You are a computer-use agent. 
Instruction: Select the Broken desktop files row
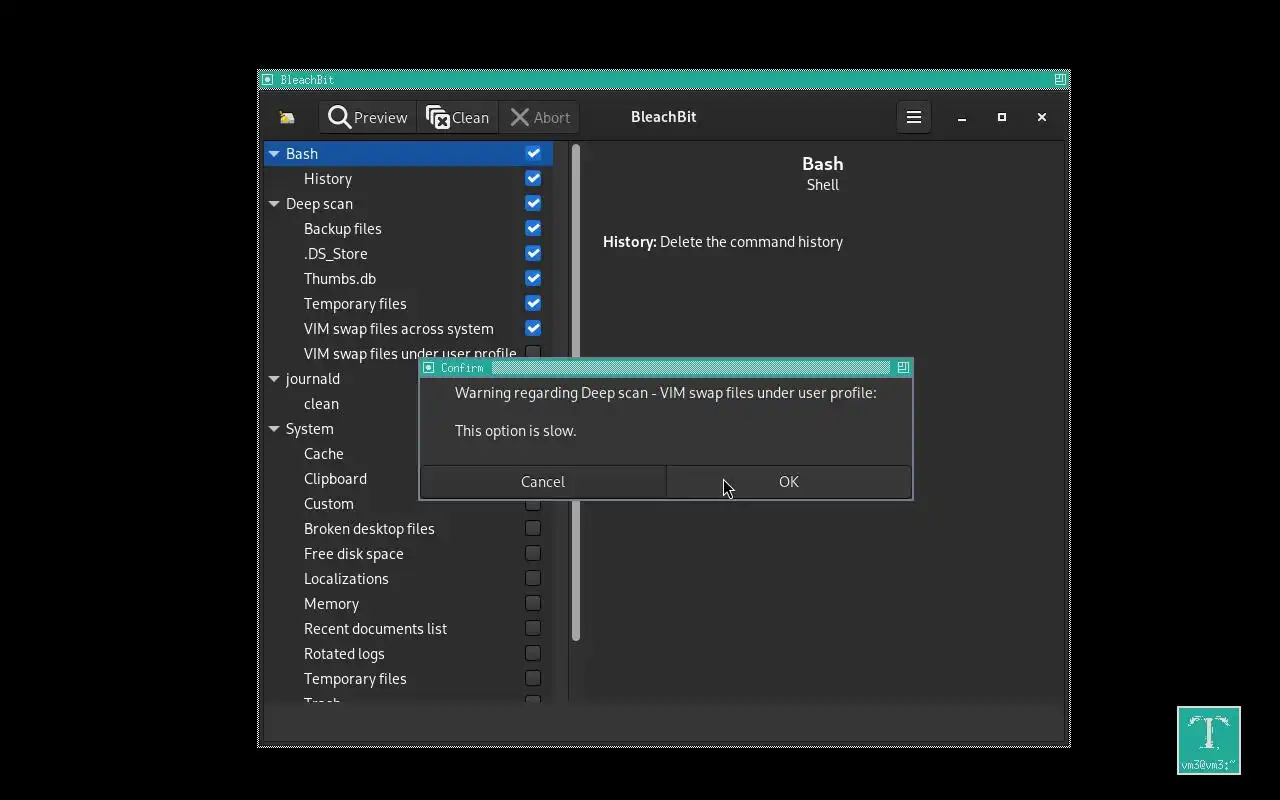(x=408, y=528)
